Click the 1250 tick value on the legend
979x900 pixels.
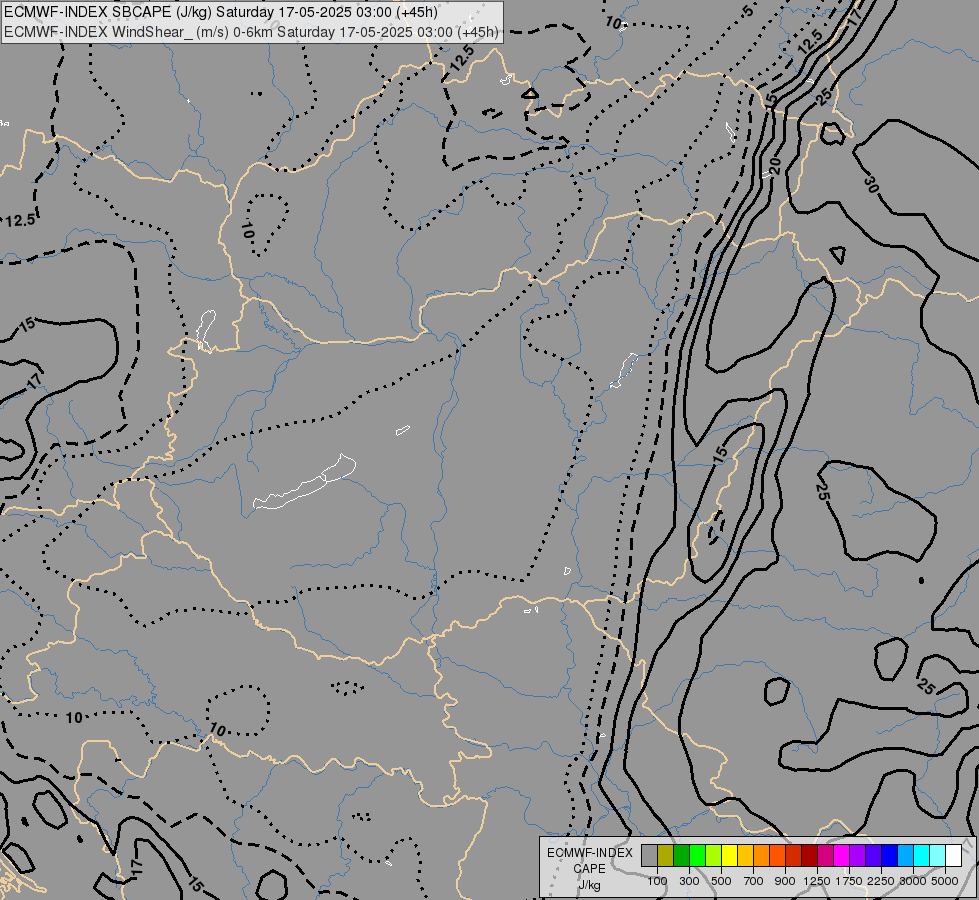pos(817,881)
